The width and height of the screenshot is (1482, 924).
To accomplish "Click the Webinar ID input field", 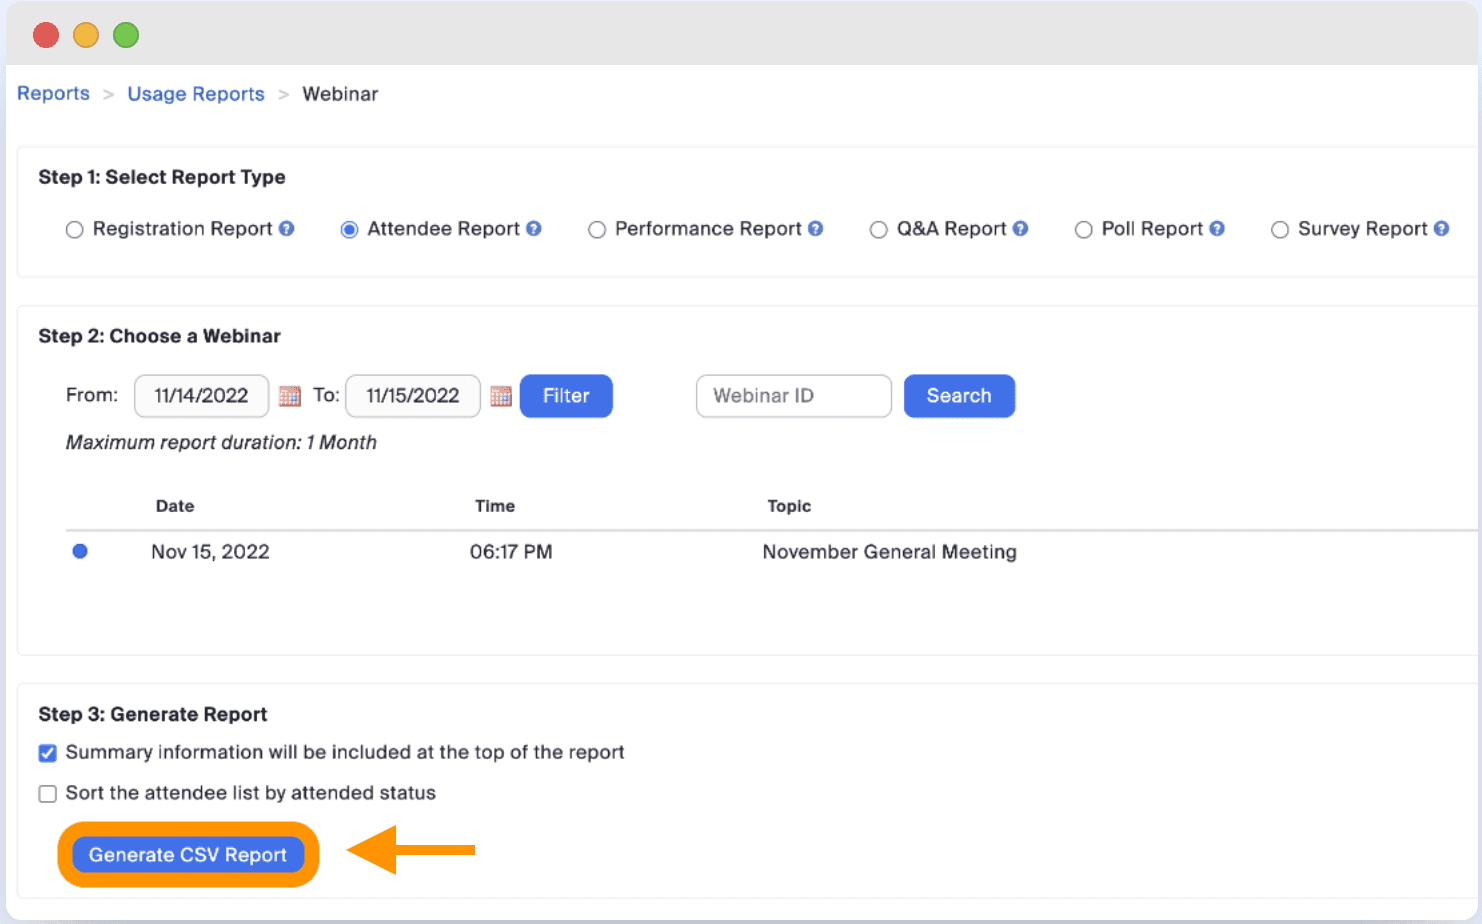I will [x=793, y=396].
